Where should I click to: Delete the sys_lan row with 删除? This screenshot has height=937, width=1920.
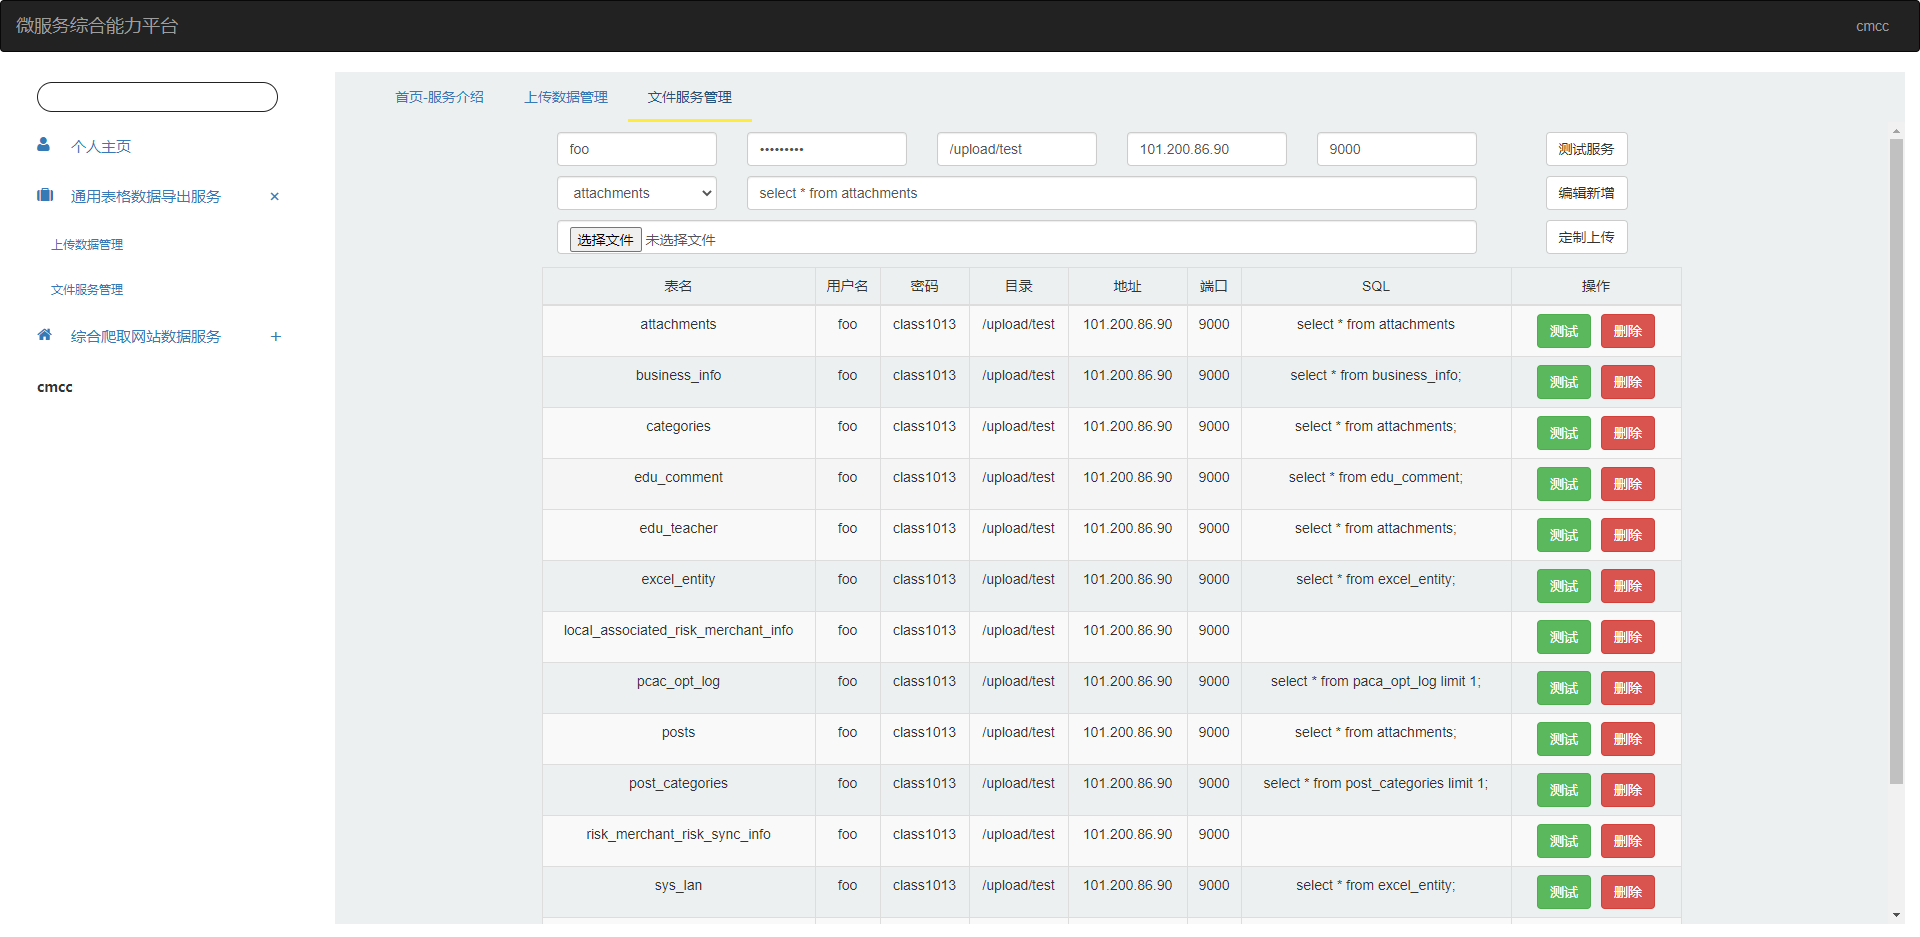1628,892
